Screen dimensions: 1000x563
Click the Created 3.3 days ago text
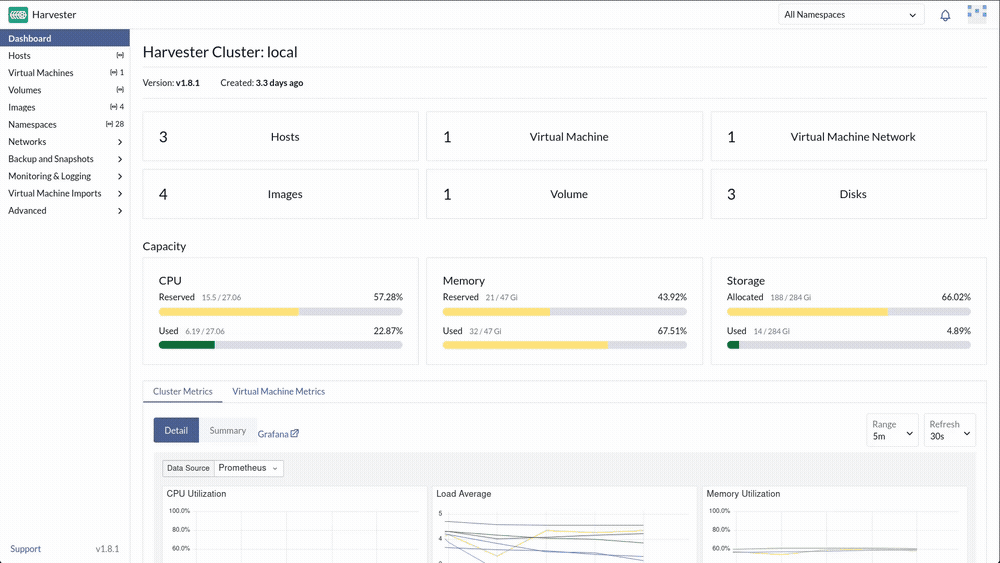(261, 83)
